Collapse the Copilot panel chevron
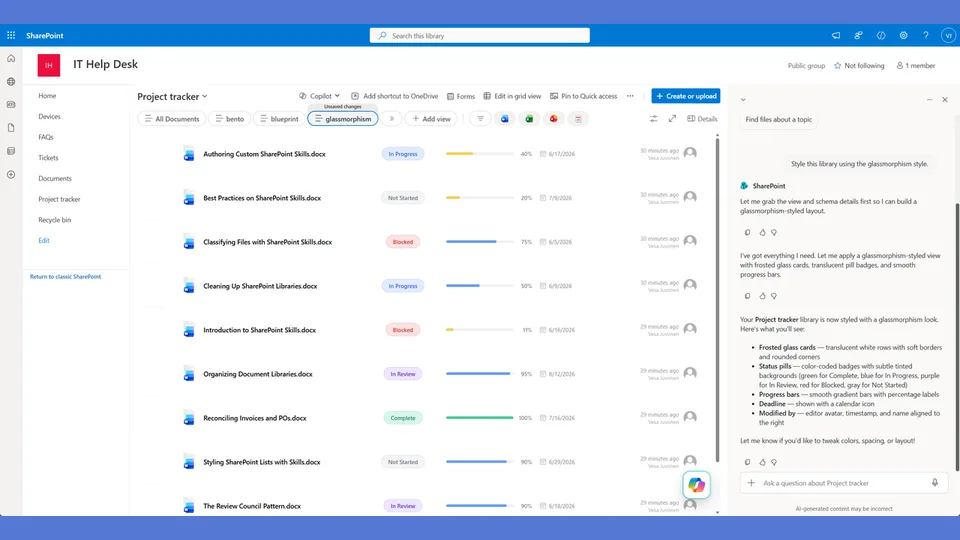This screenshot has width=960, height=540. pos(743,100)
